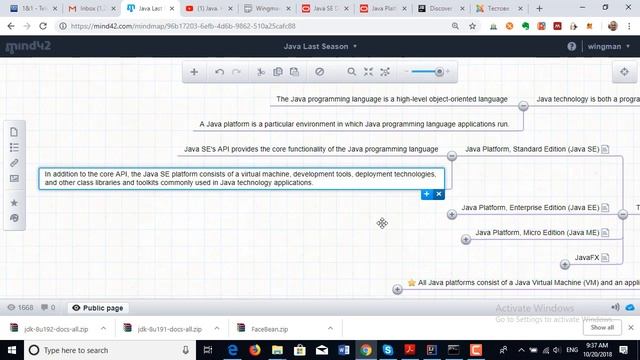Image resolution: width=640 pixels, height=360 pixels.
Task: Open the star icons sidebar tool
Action: tap(14, 202)
